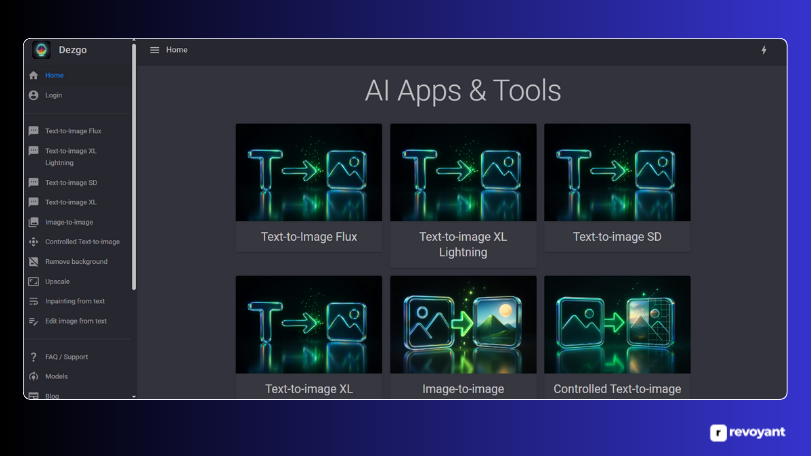Screen dimensions: 811x456
Task: Open Image-to-image from the sidebar
Action: pos(69,222)
